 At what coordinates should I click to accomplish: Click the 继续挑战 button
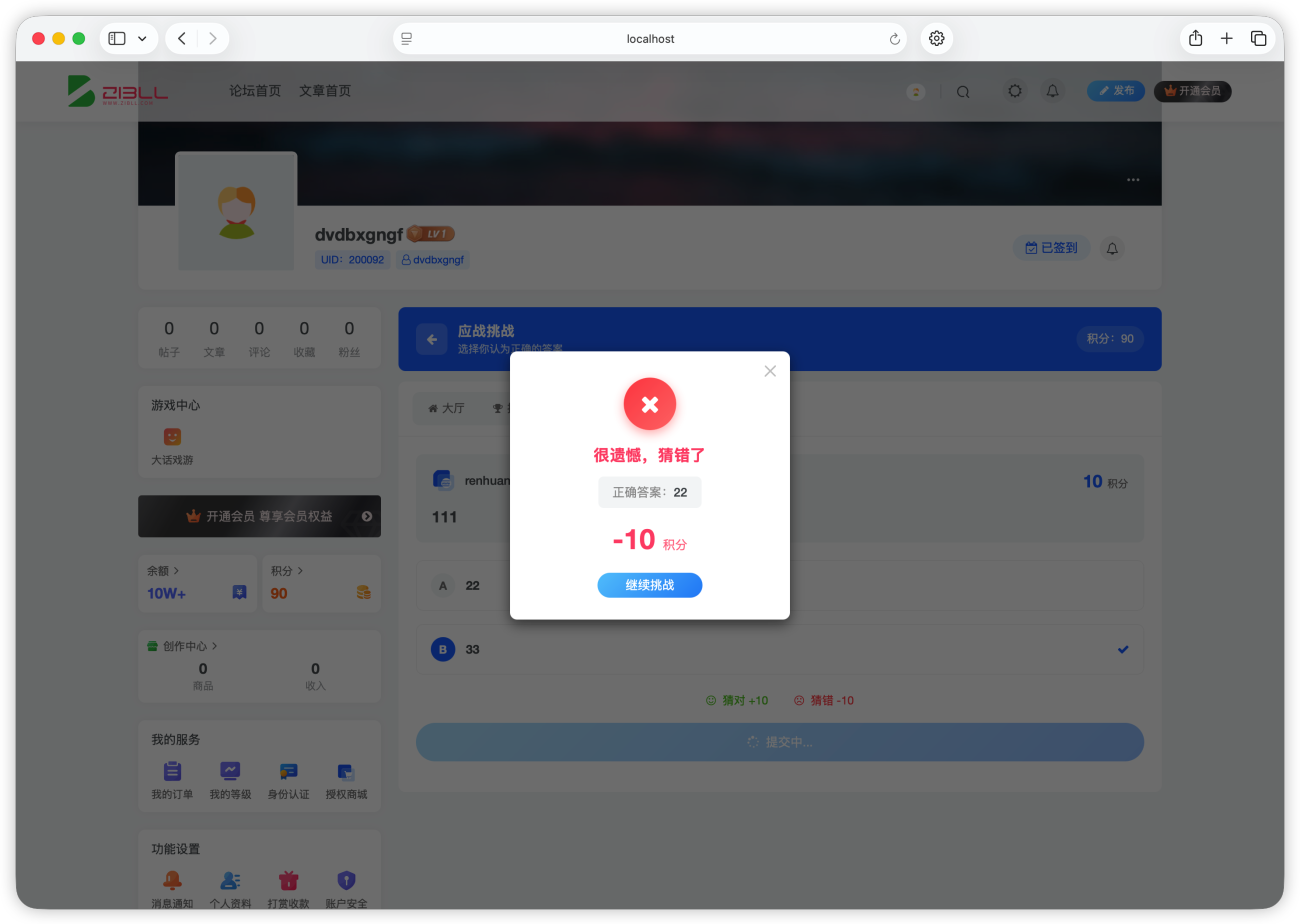[x=650, y=585]
